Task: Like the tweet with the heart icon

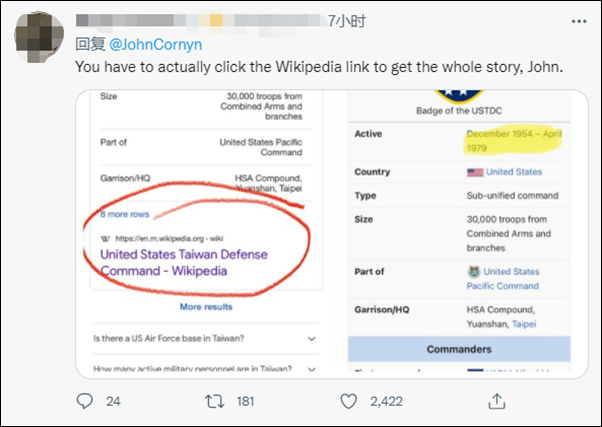Action: [x=349, y=401]
